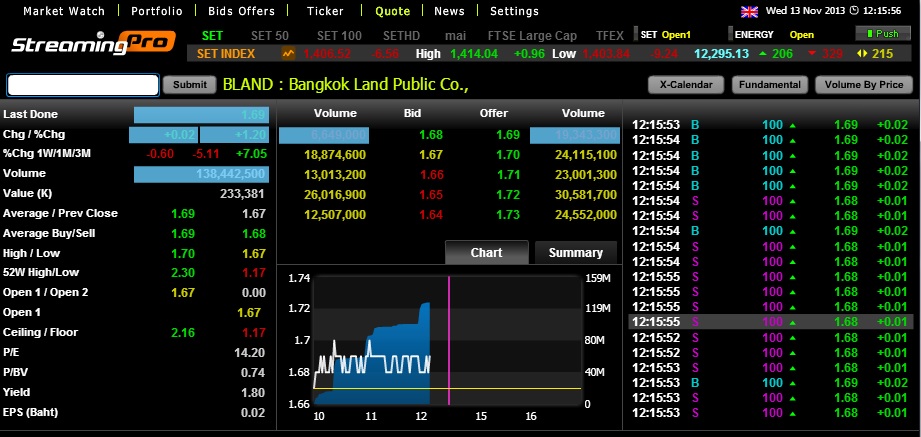Open Volume By Price view
This screenshot has width=921, height=437.
tap(863, 85)
